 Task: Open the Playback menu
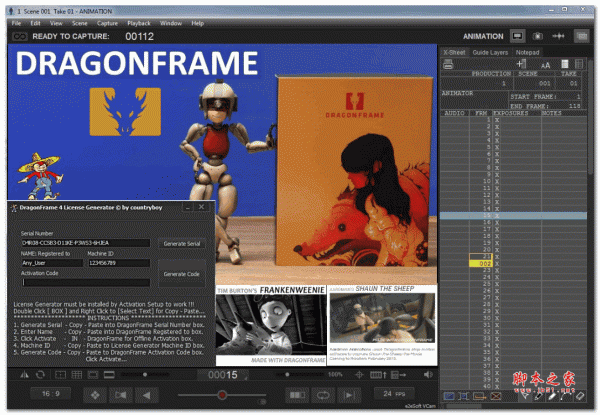click(139, 23)
